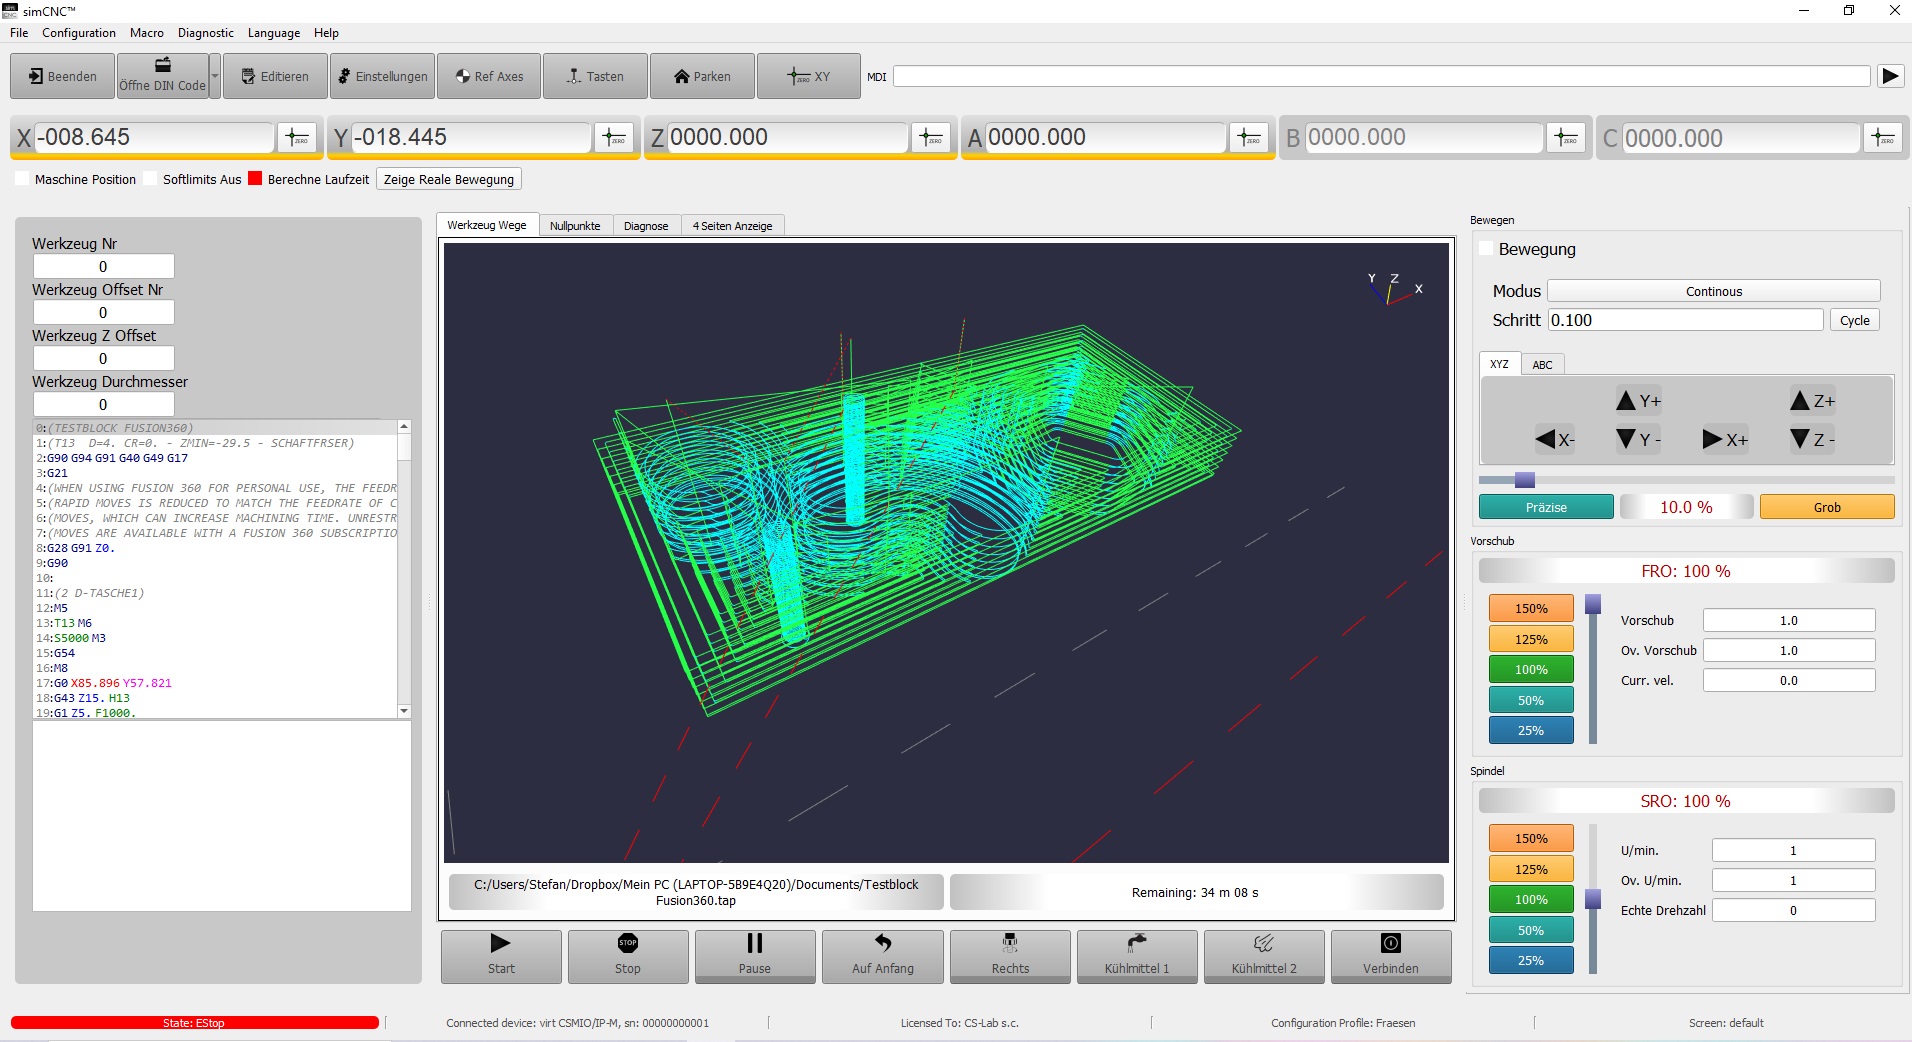Rewind G-code with Auf Anfang
This screenshot has width=1912, height=1042.
(882, 955)
